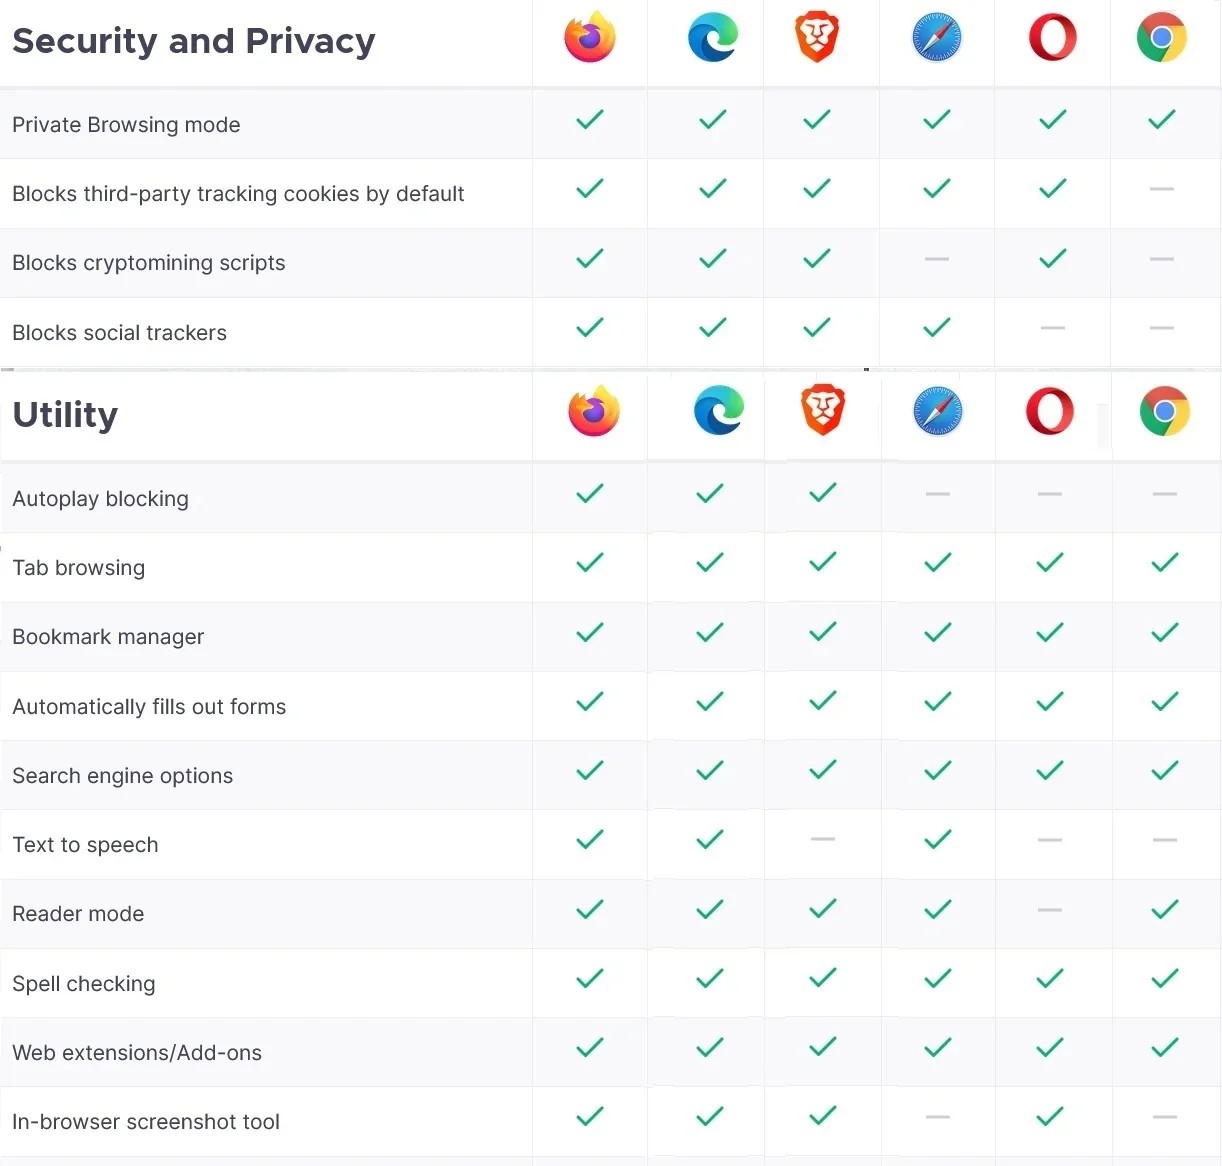The width and height of the screenshot is (1222, 1166).
Task: Click Edge checkmark for Text to speech
Action: click(x=710, y=840)
